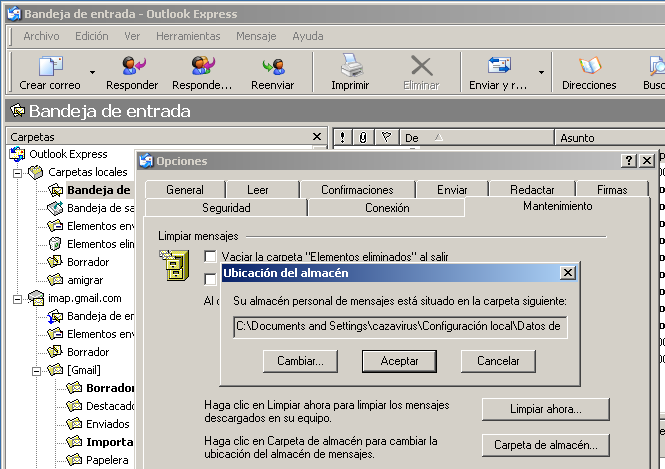Select imap.gmail.com Bandeja de entrada folder
665x469 pixels.
point(101,316)
